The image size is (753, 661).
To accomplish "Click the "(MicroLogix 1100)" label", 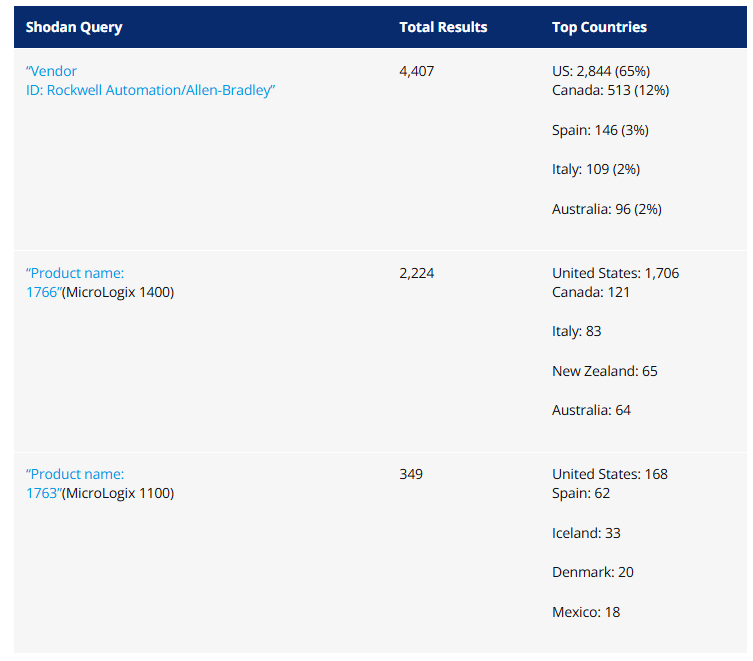I will pyautogui.click(x=118, y=493).
